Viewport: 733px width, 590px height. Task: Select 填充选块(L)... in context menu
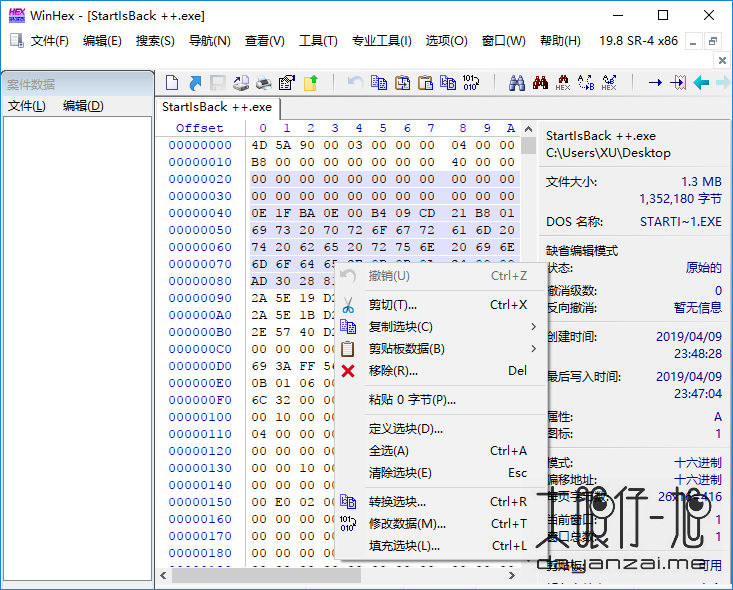click(x=441, y=546)
